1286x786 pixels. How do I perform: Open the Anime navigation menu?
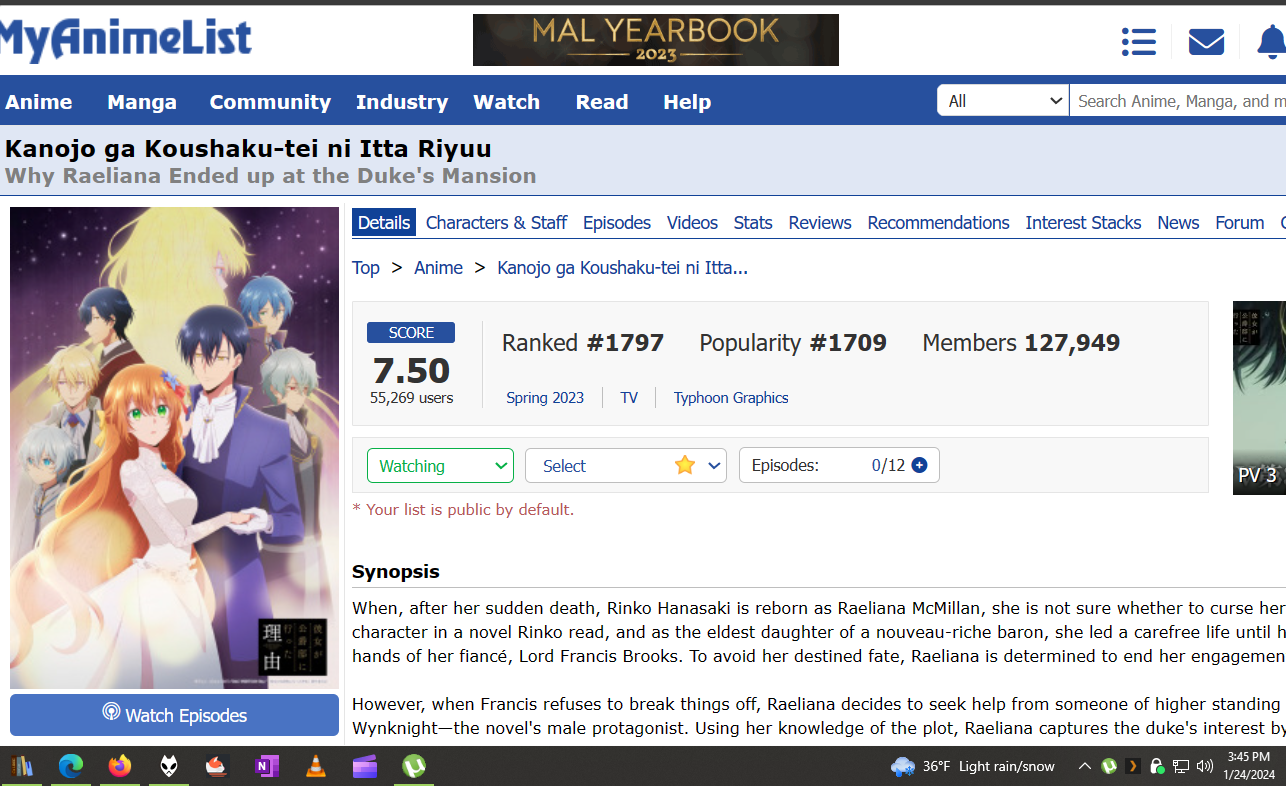[39, 102]
